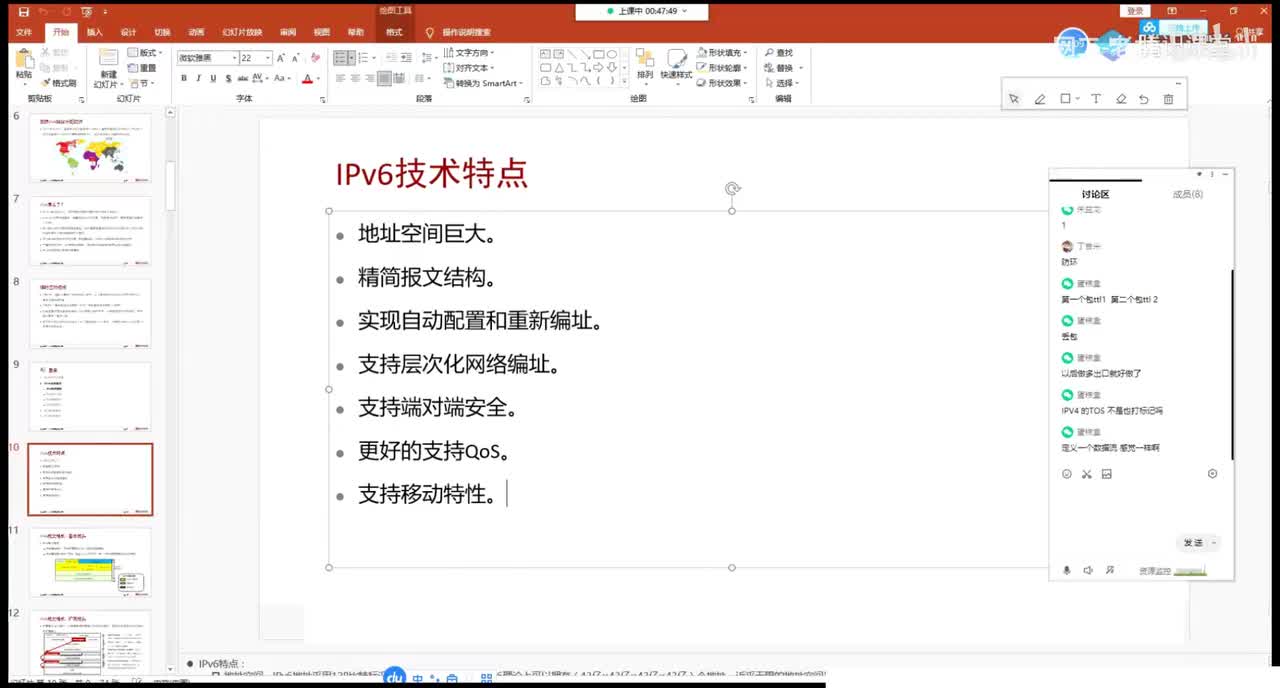Click the trash icon in annotation toolbar
Viewport: 1280px width, 688px height.
[1168, 99]
